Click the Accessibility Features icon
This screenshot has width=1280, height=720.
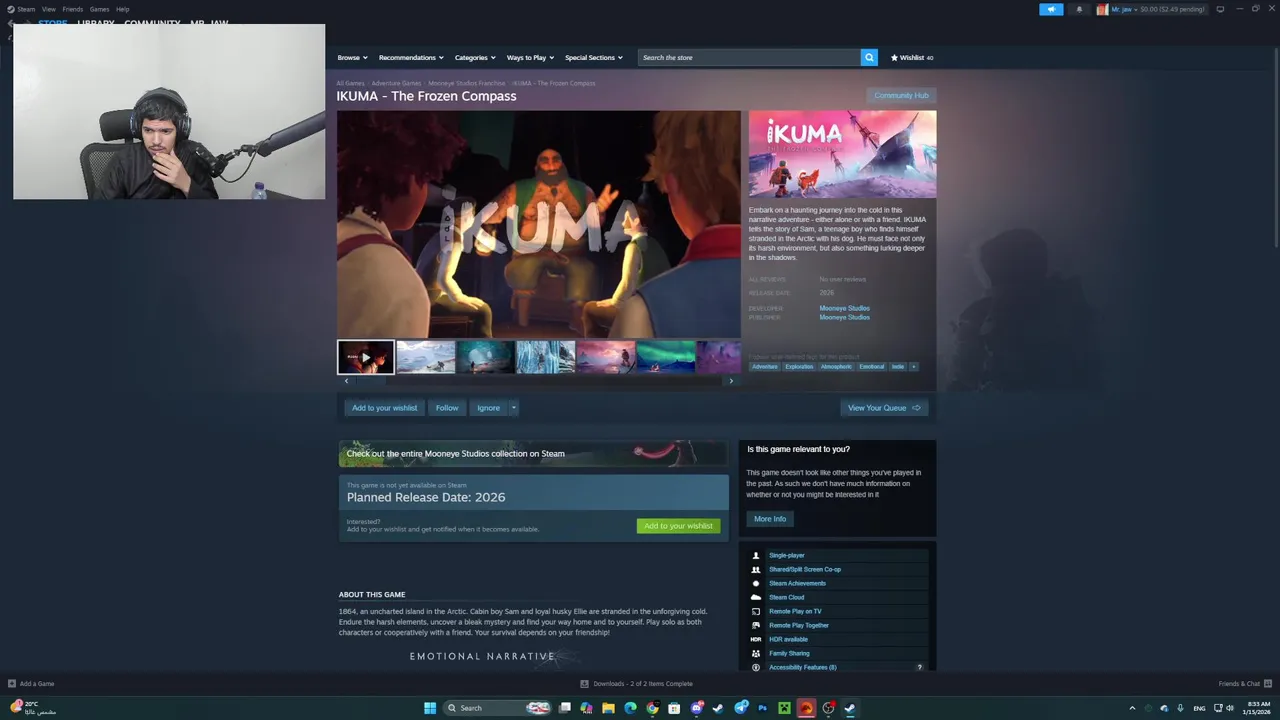756,667
